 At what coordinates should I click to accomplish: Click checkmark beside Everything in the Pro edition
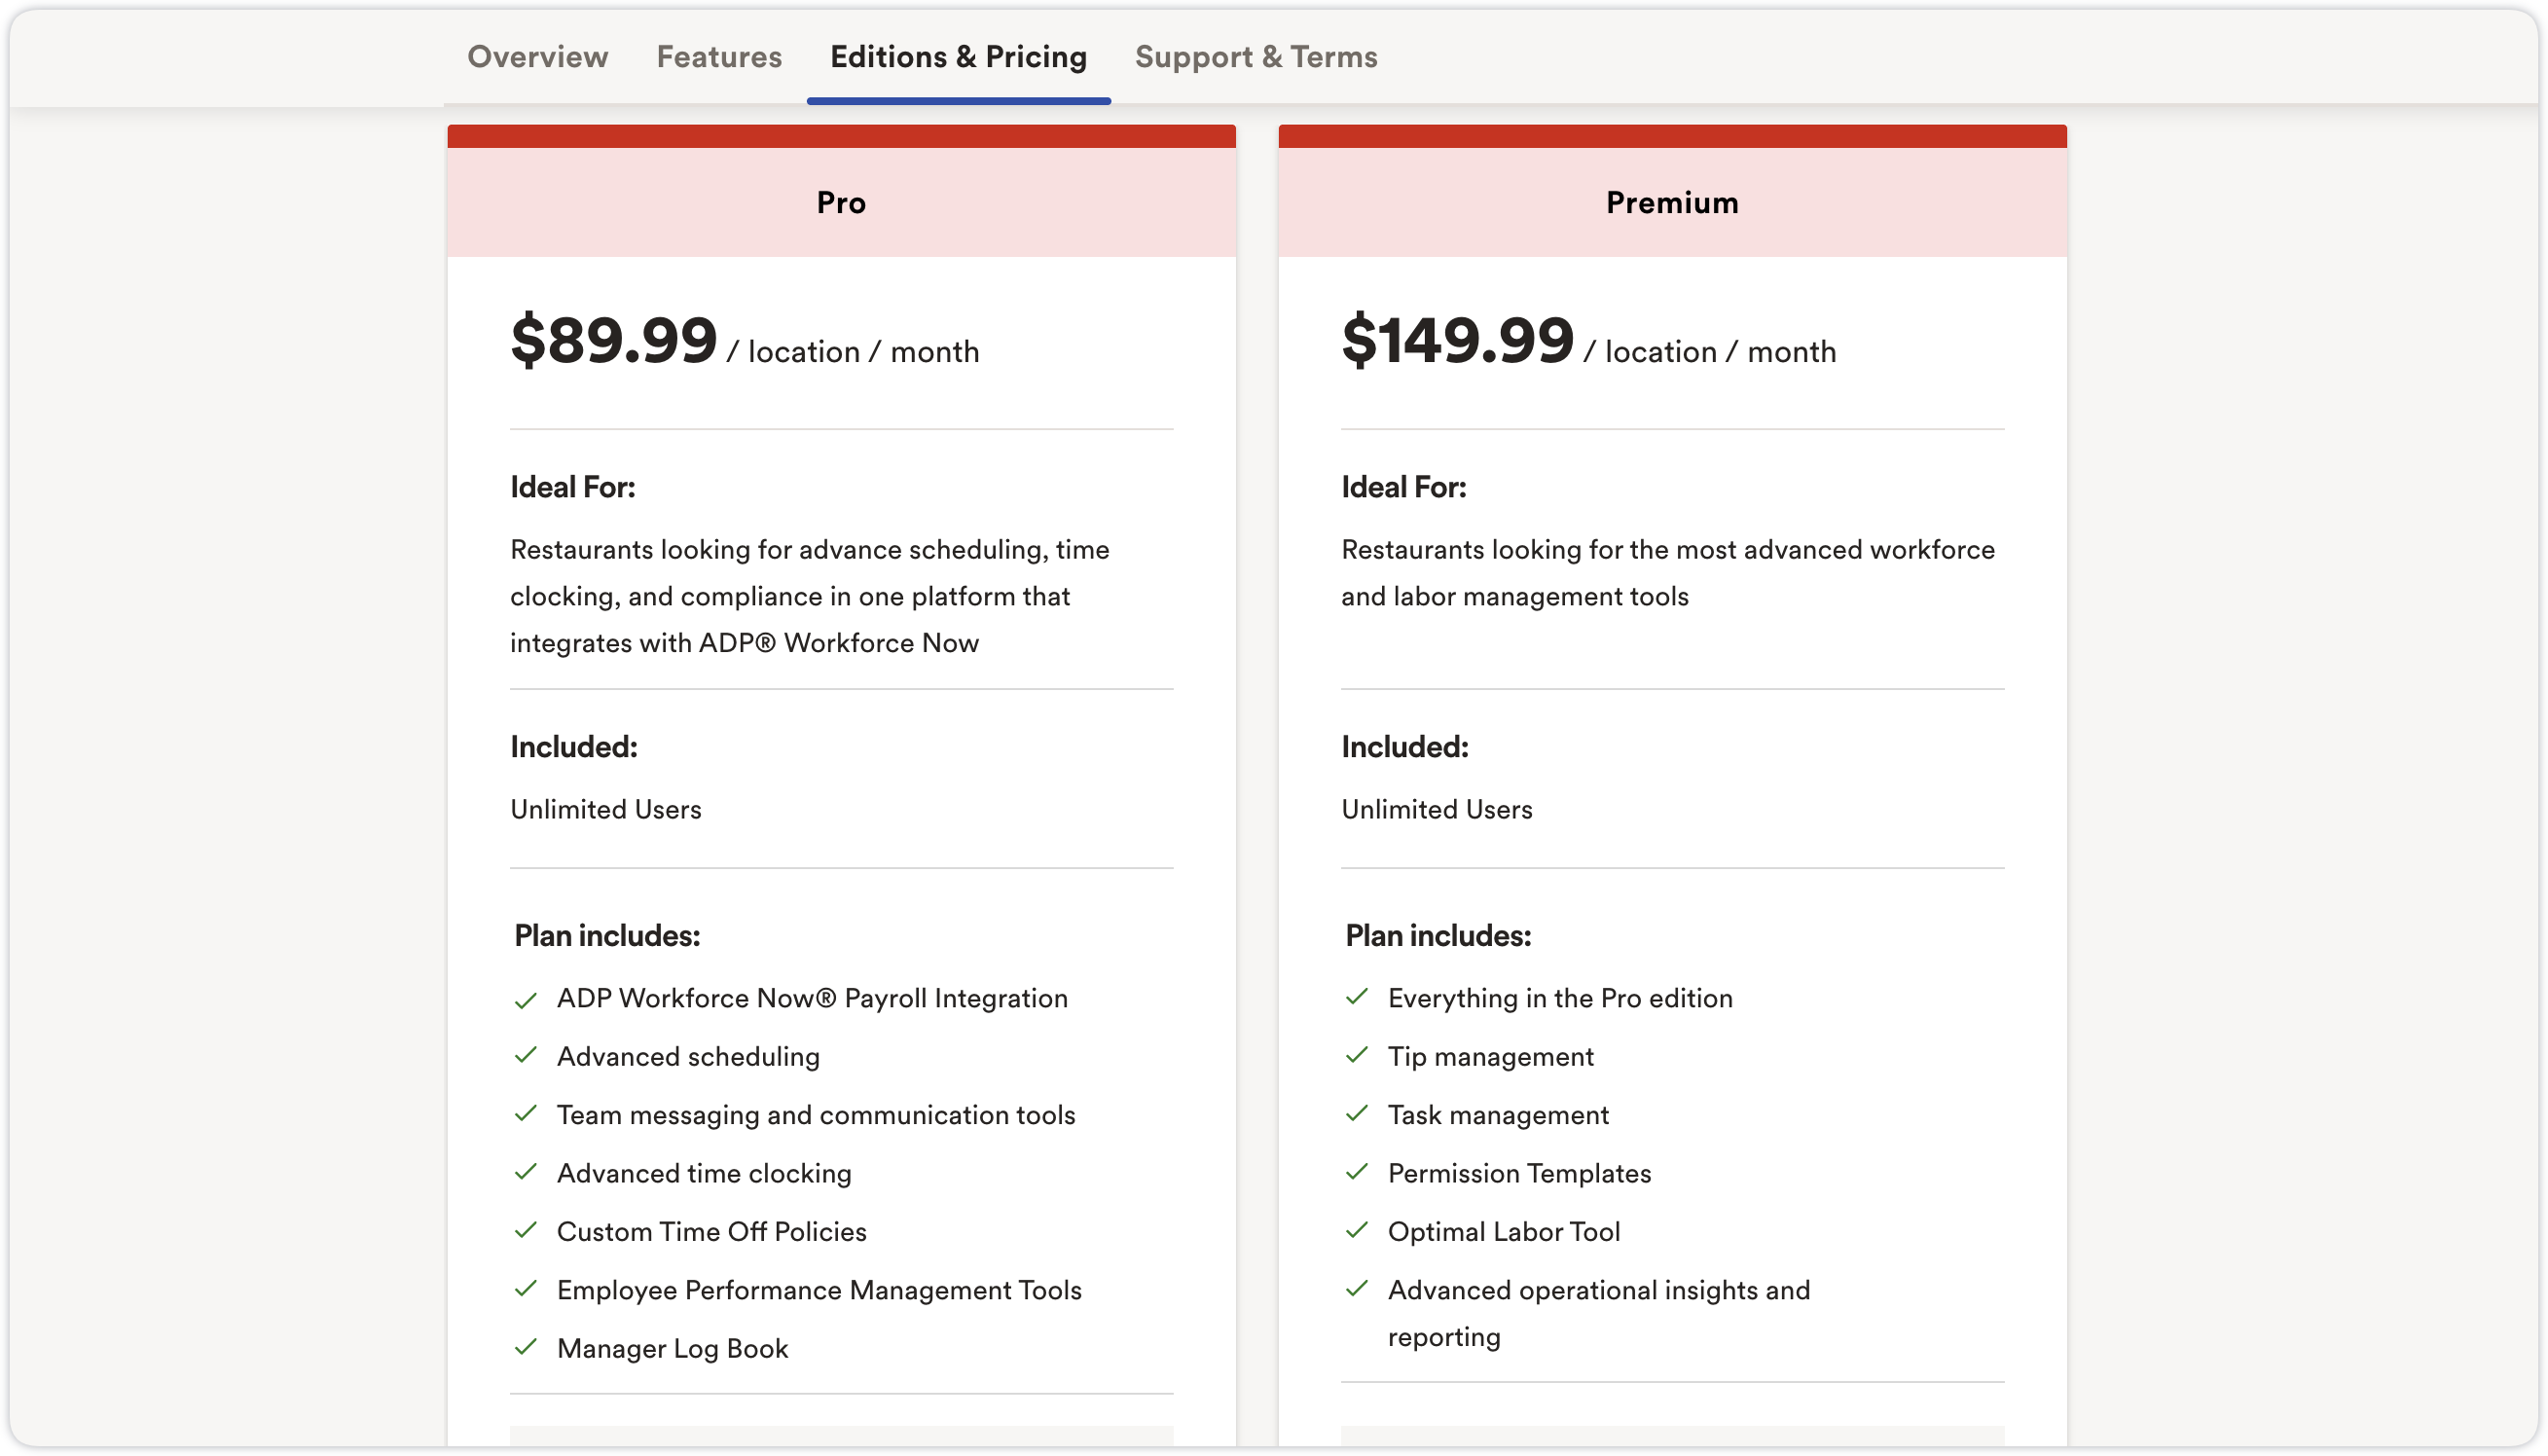1357,997
